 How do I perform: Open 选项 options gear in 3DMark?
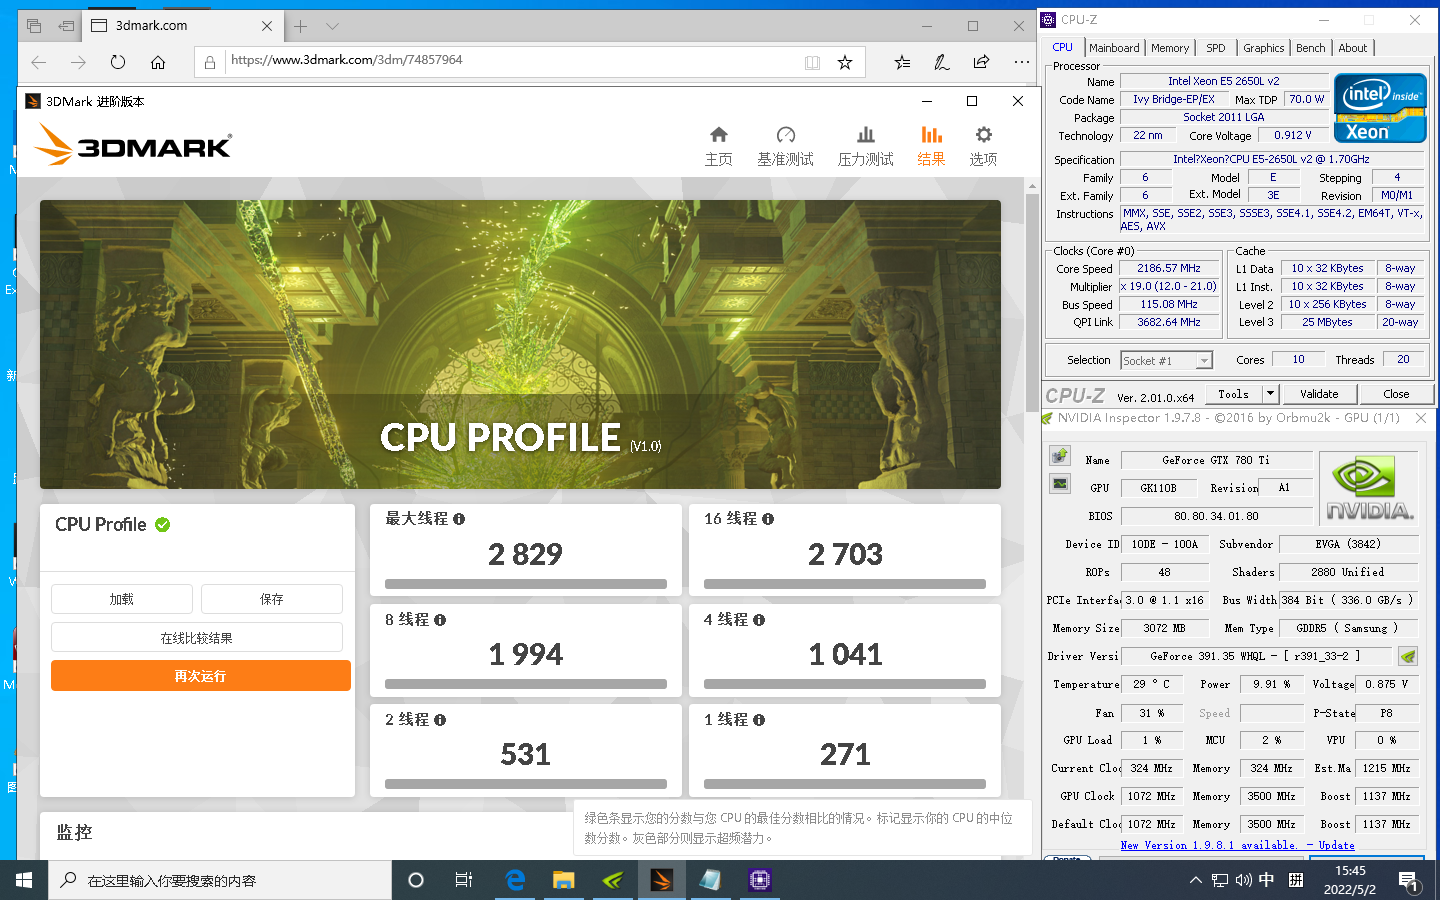pos(983,146)
